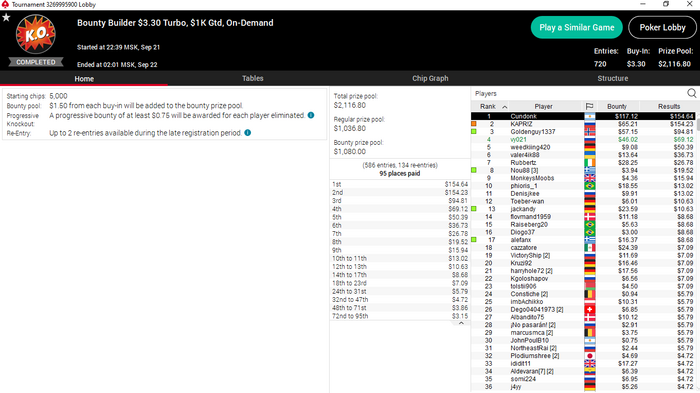Click the green marker beside alefanx

point(474,240)
